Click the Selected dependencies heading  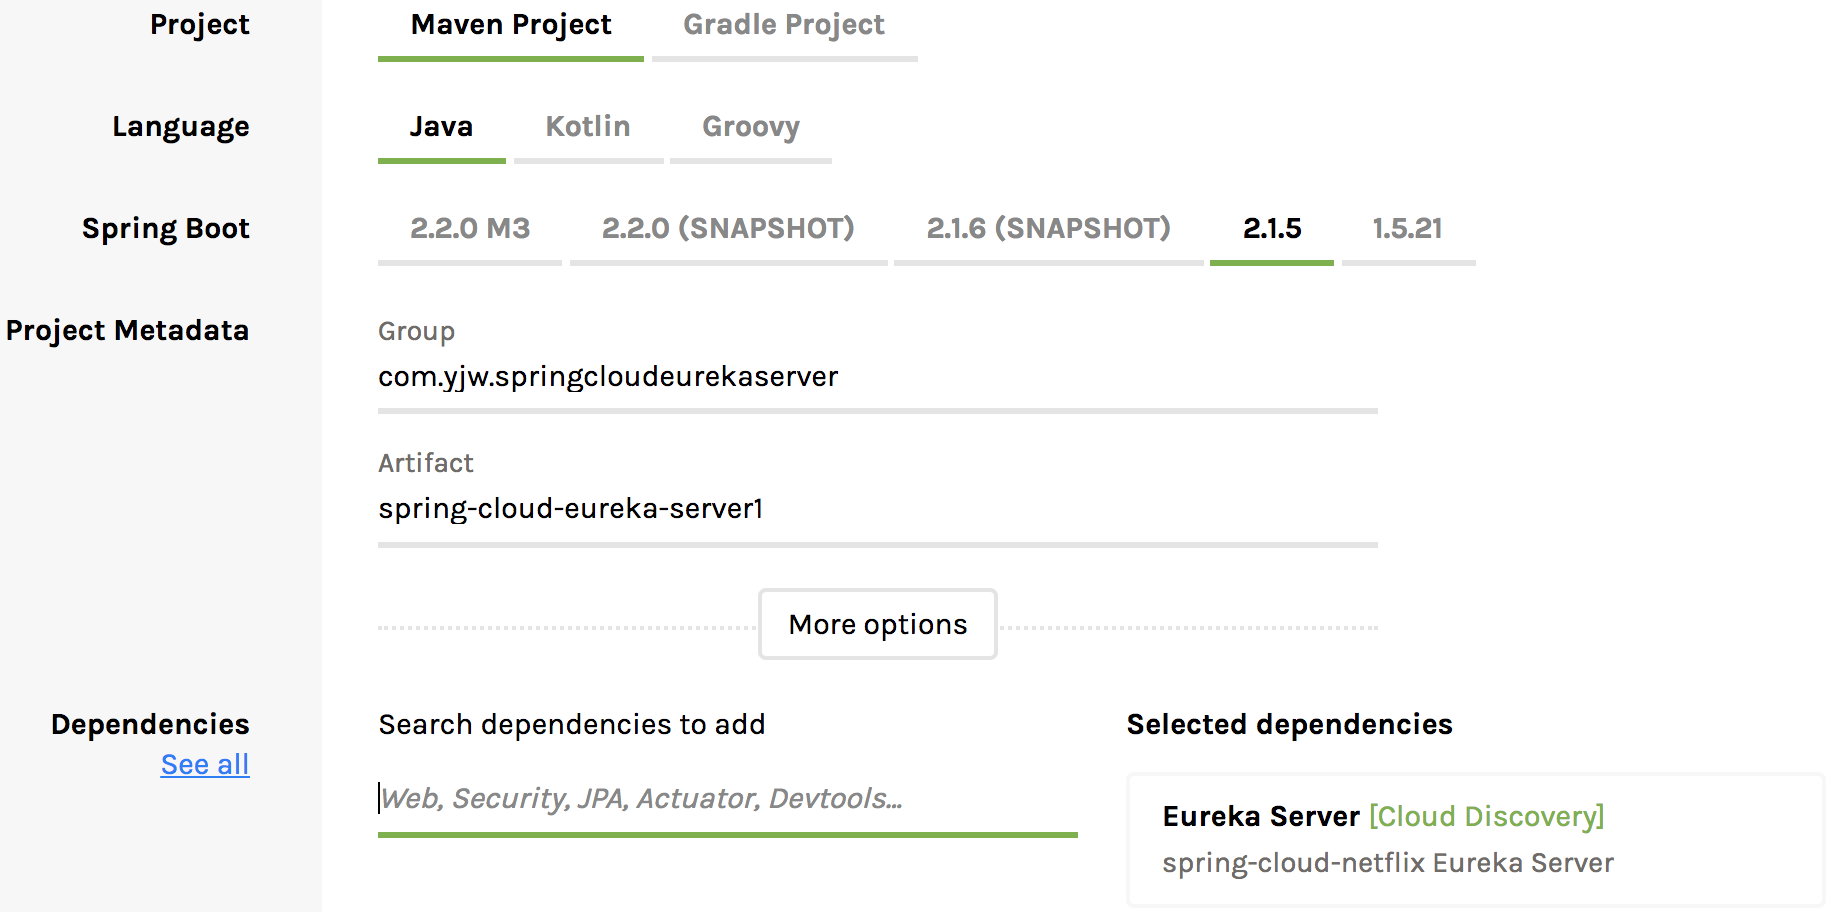(x=1290, y=725)
